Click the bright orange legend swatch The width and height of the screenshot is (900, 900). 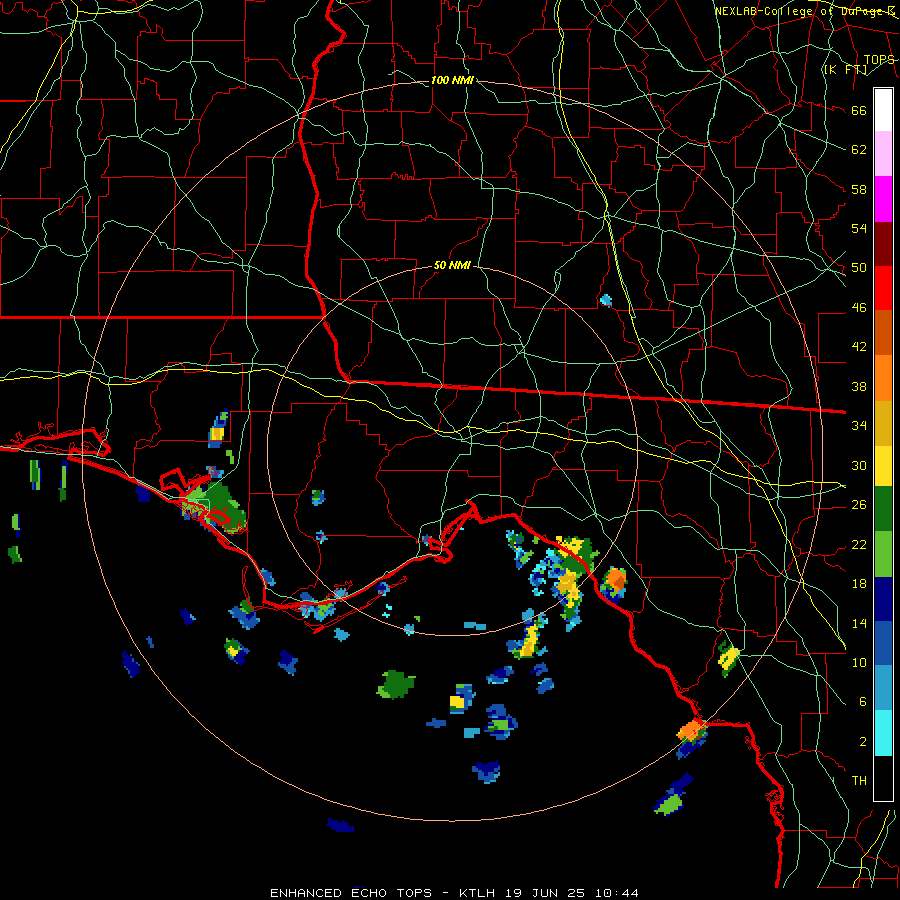coord(883,377)
